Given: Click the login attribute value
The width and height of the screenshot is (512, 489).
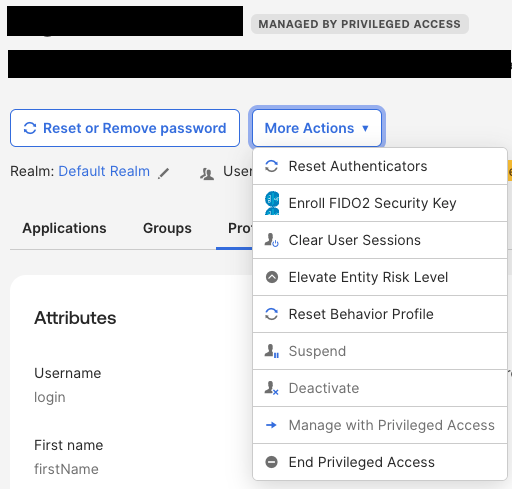Looking at the screenshot, I should click(50, 397).
